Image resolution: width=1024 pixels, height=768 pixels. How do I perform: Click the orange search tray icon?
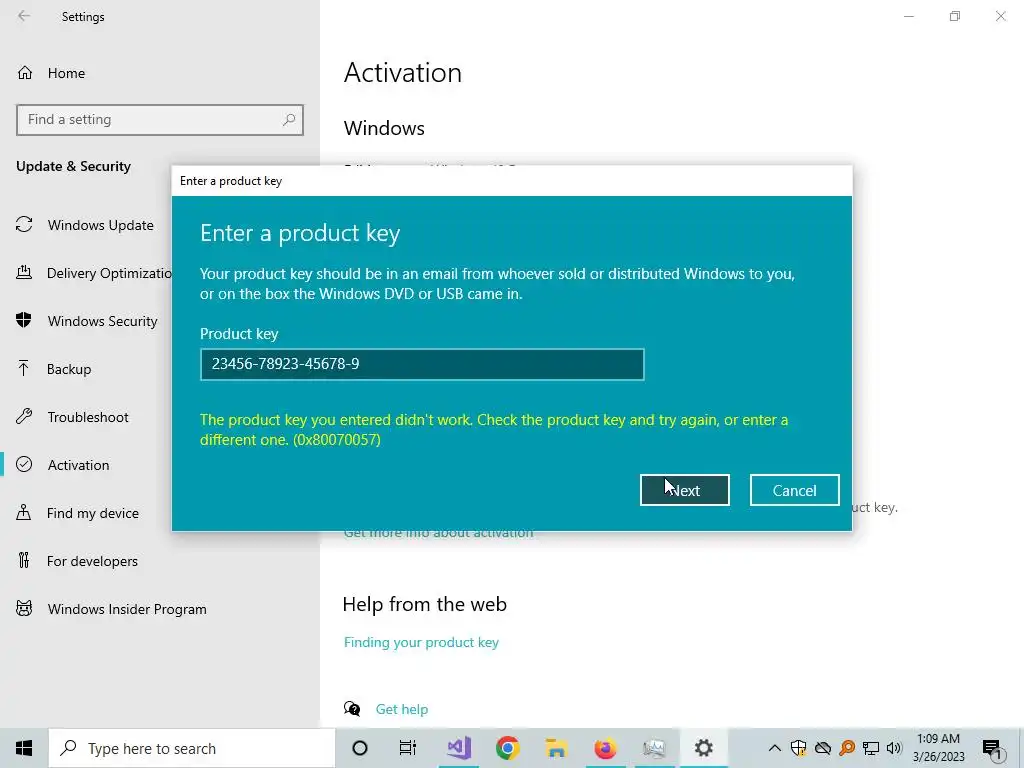coord(847,748)
